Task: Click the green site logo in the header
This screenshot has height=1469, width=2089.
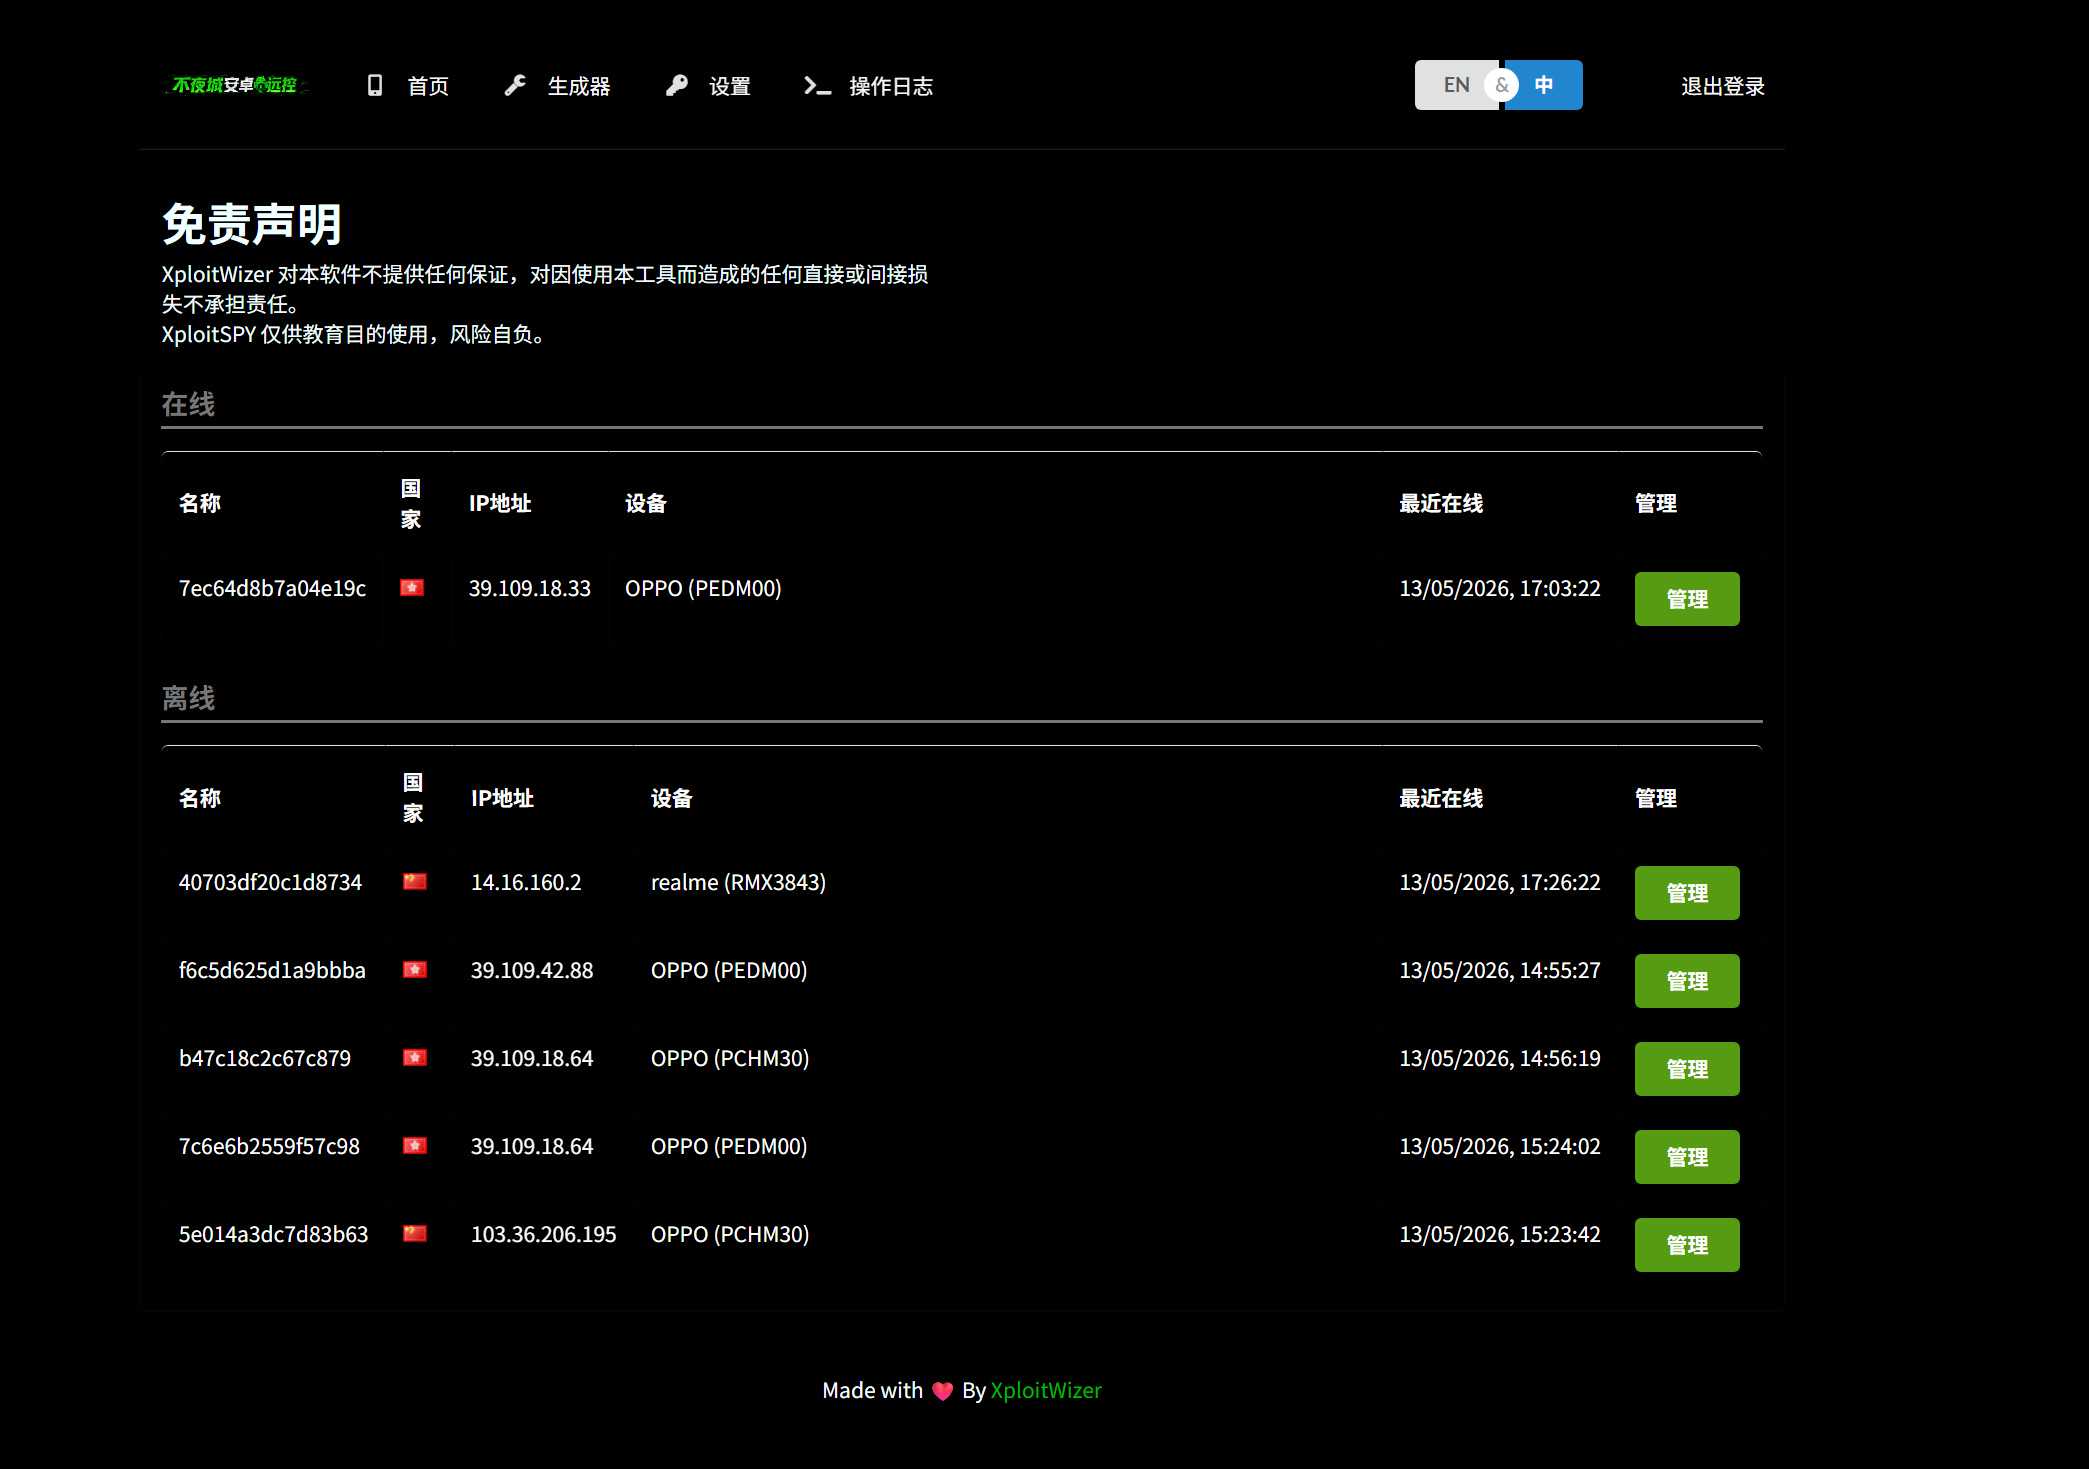Action: [x=236, y=86]
